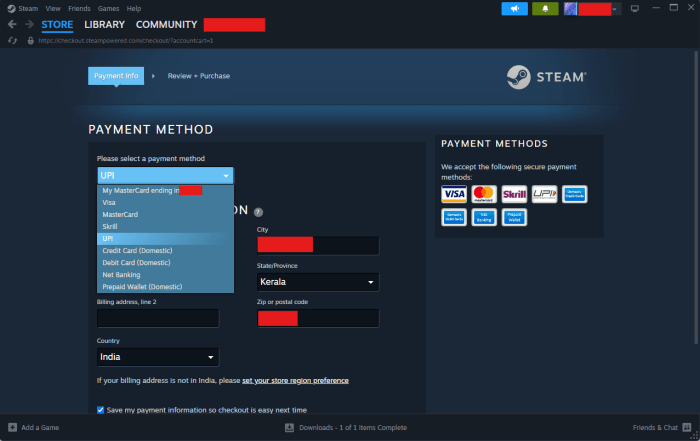The width and height of the screenshot is (700, 441).
Task: Click the Visa card logo
Action: coord(454,194)
